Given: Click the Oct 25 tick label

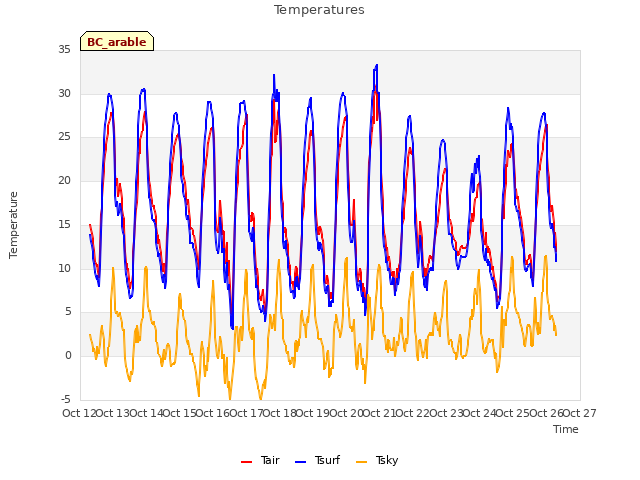Looking at the screenshot, I should (513, 413).
